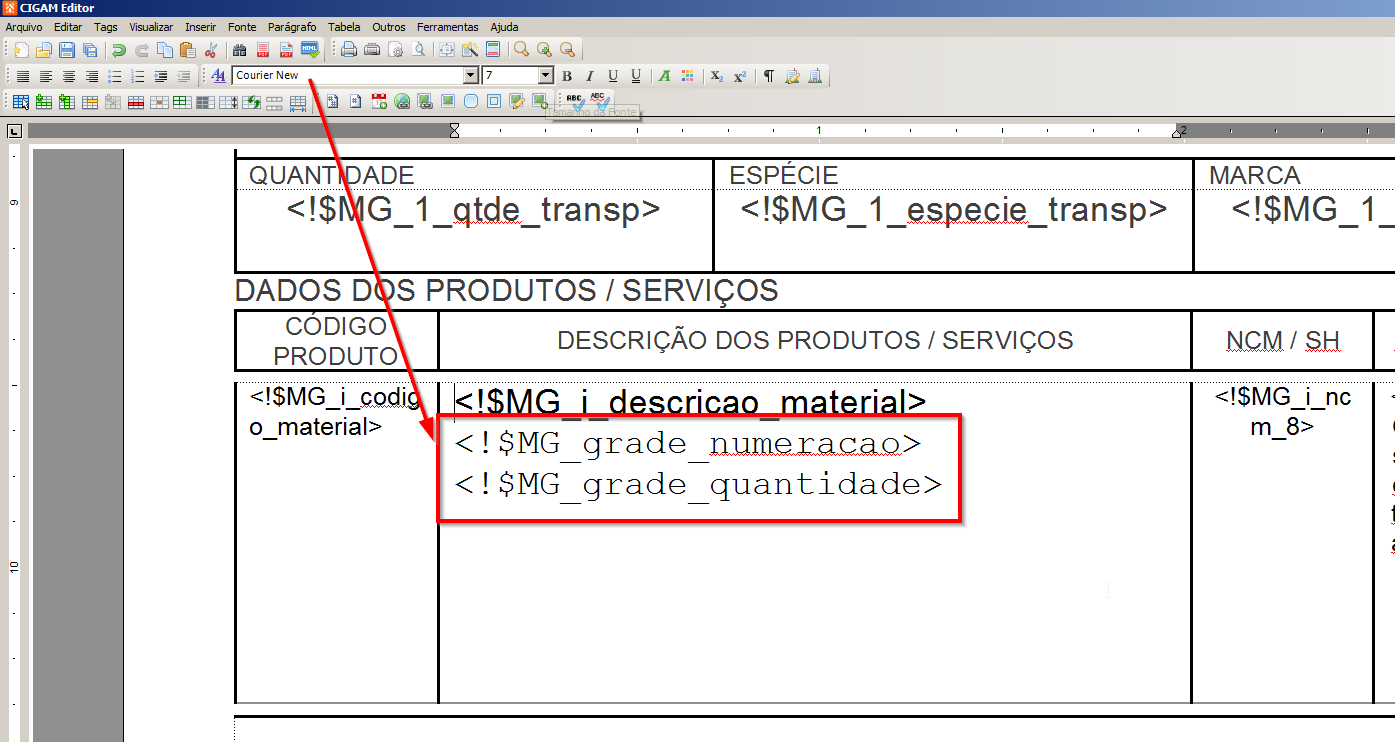Image resolution: width=1395 pixels, height=742 pixels.
Task: Toggle double underline formatting
Action: (x=636, y=76)
